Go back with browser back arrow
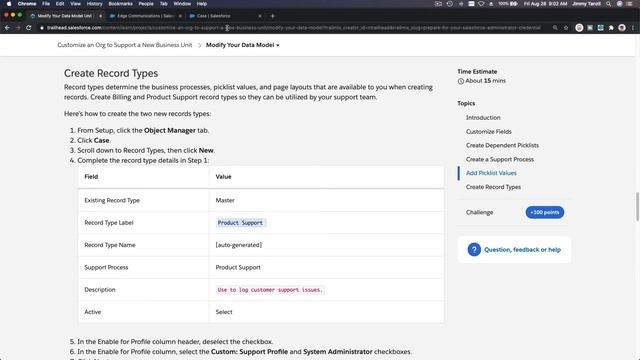The image size is (640, 360). (x=7, y=28)
